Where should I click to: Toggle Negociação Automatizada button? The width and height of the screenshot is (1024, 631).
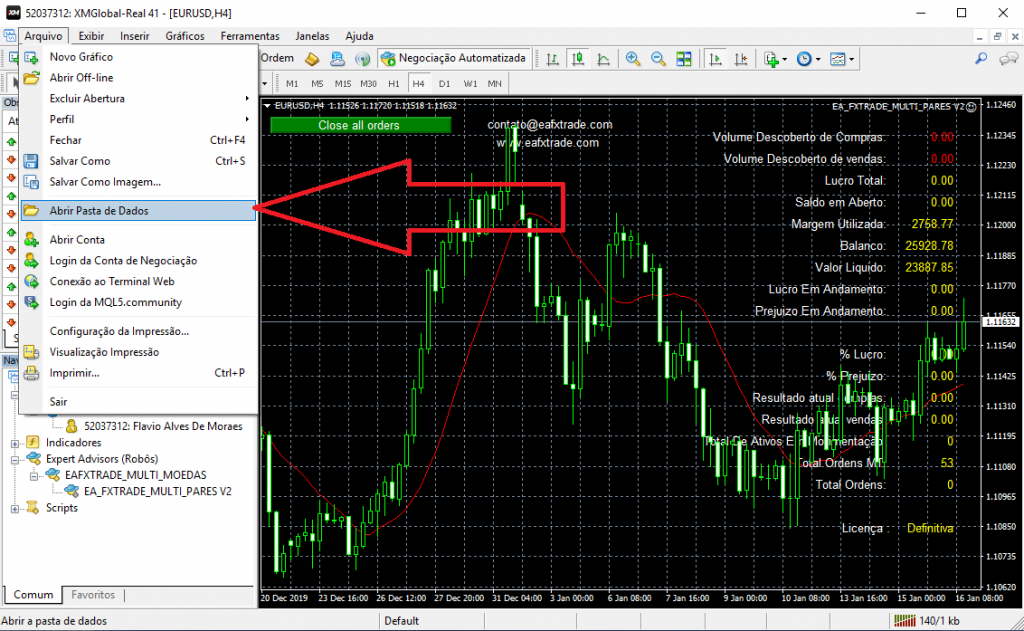pos(455,58)
